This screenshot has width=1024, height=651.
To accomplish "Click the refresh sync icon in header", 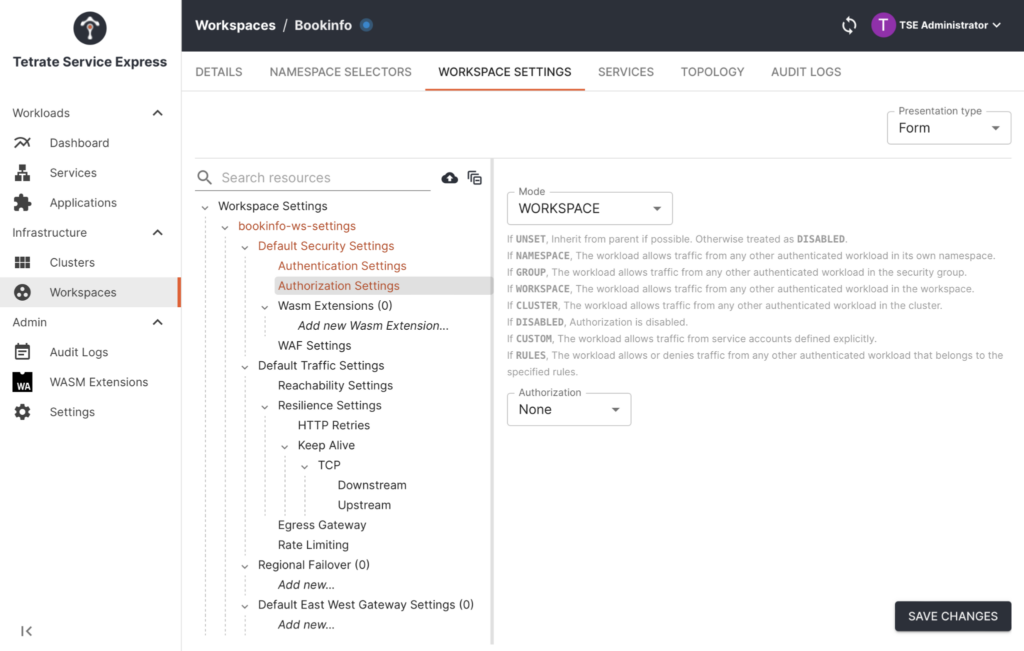I will (849, 26).
